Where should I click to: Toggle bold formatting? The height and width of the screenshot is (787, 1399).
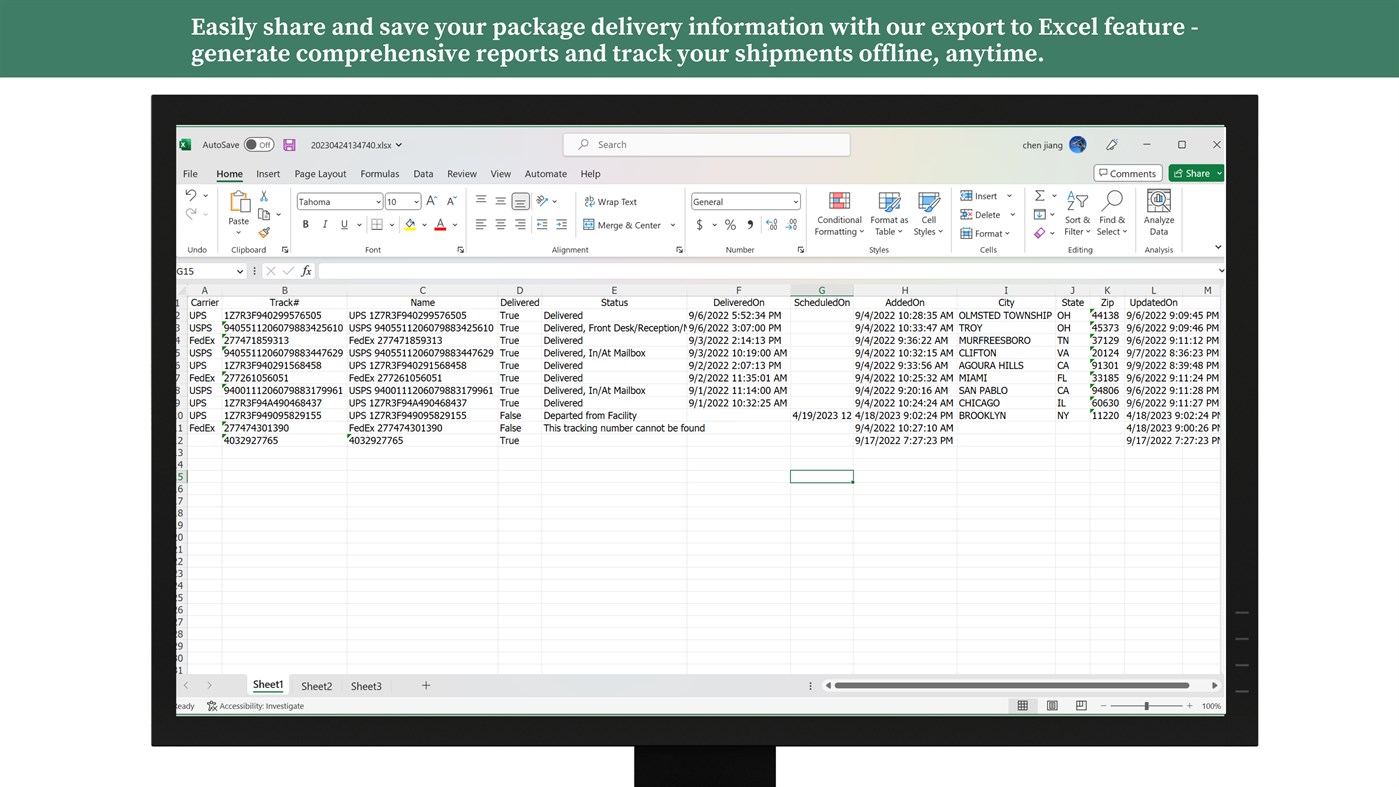(305, 224)
